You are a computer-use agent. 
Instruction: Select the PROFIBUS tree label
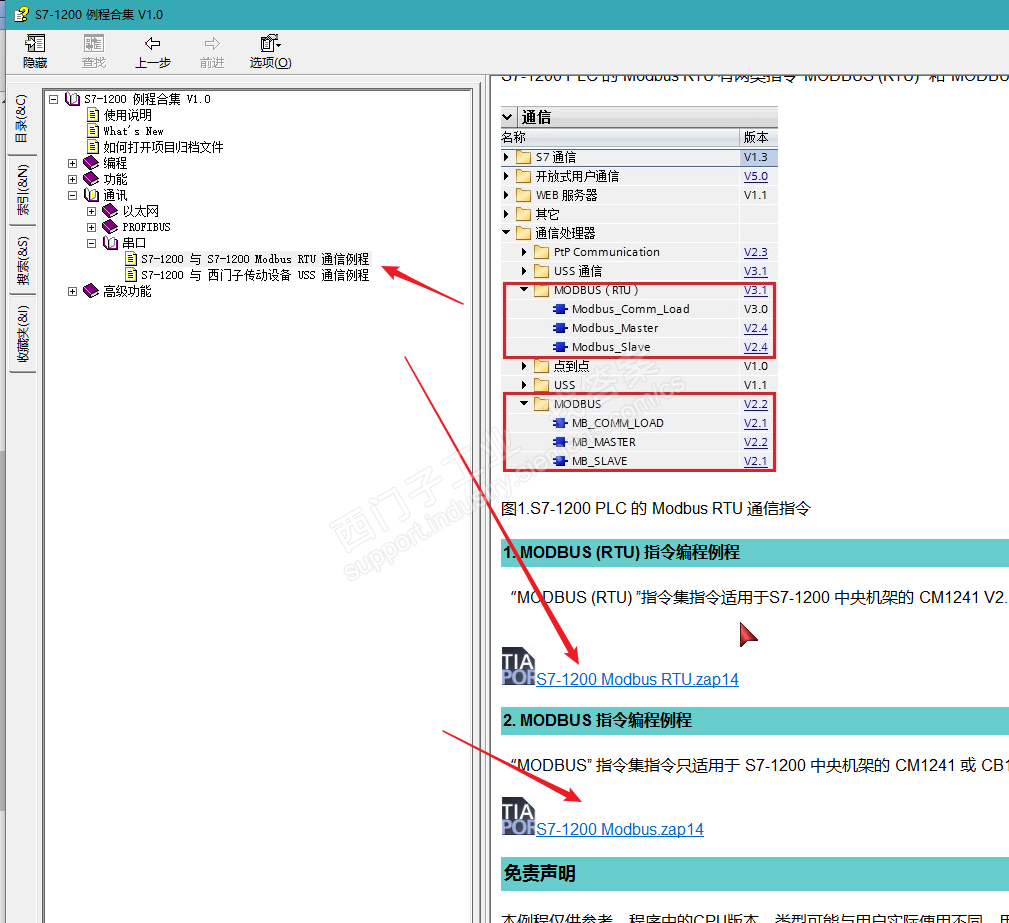coord(146,227)
